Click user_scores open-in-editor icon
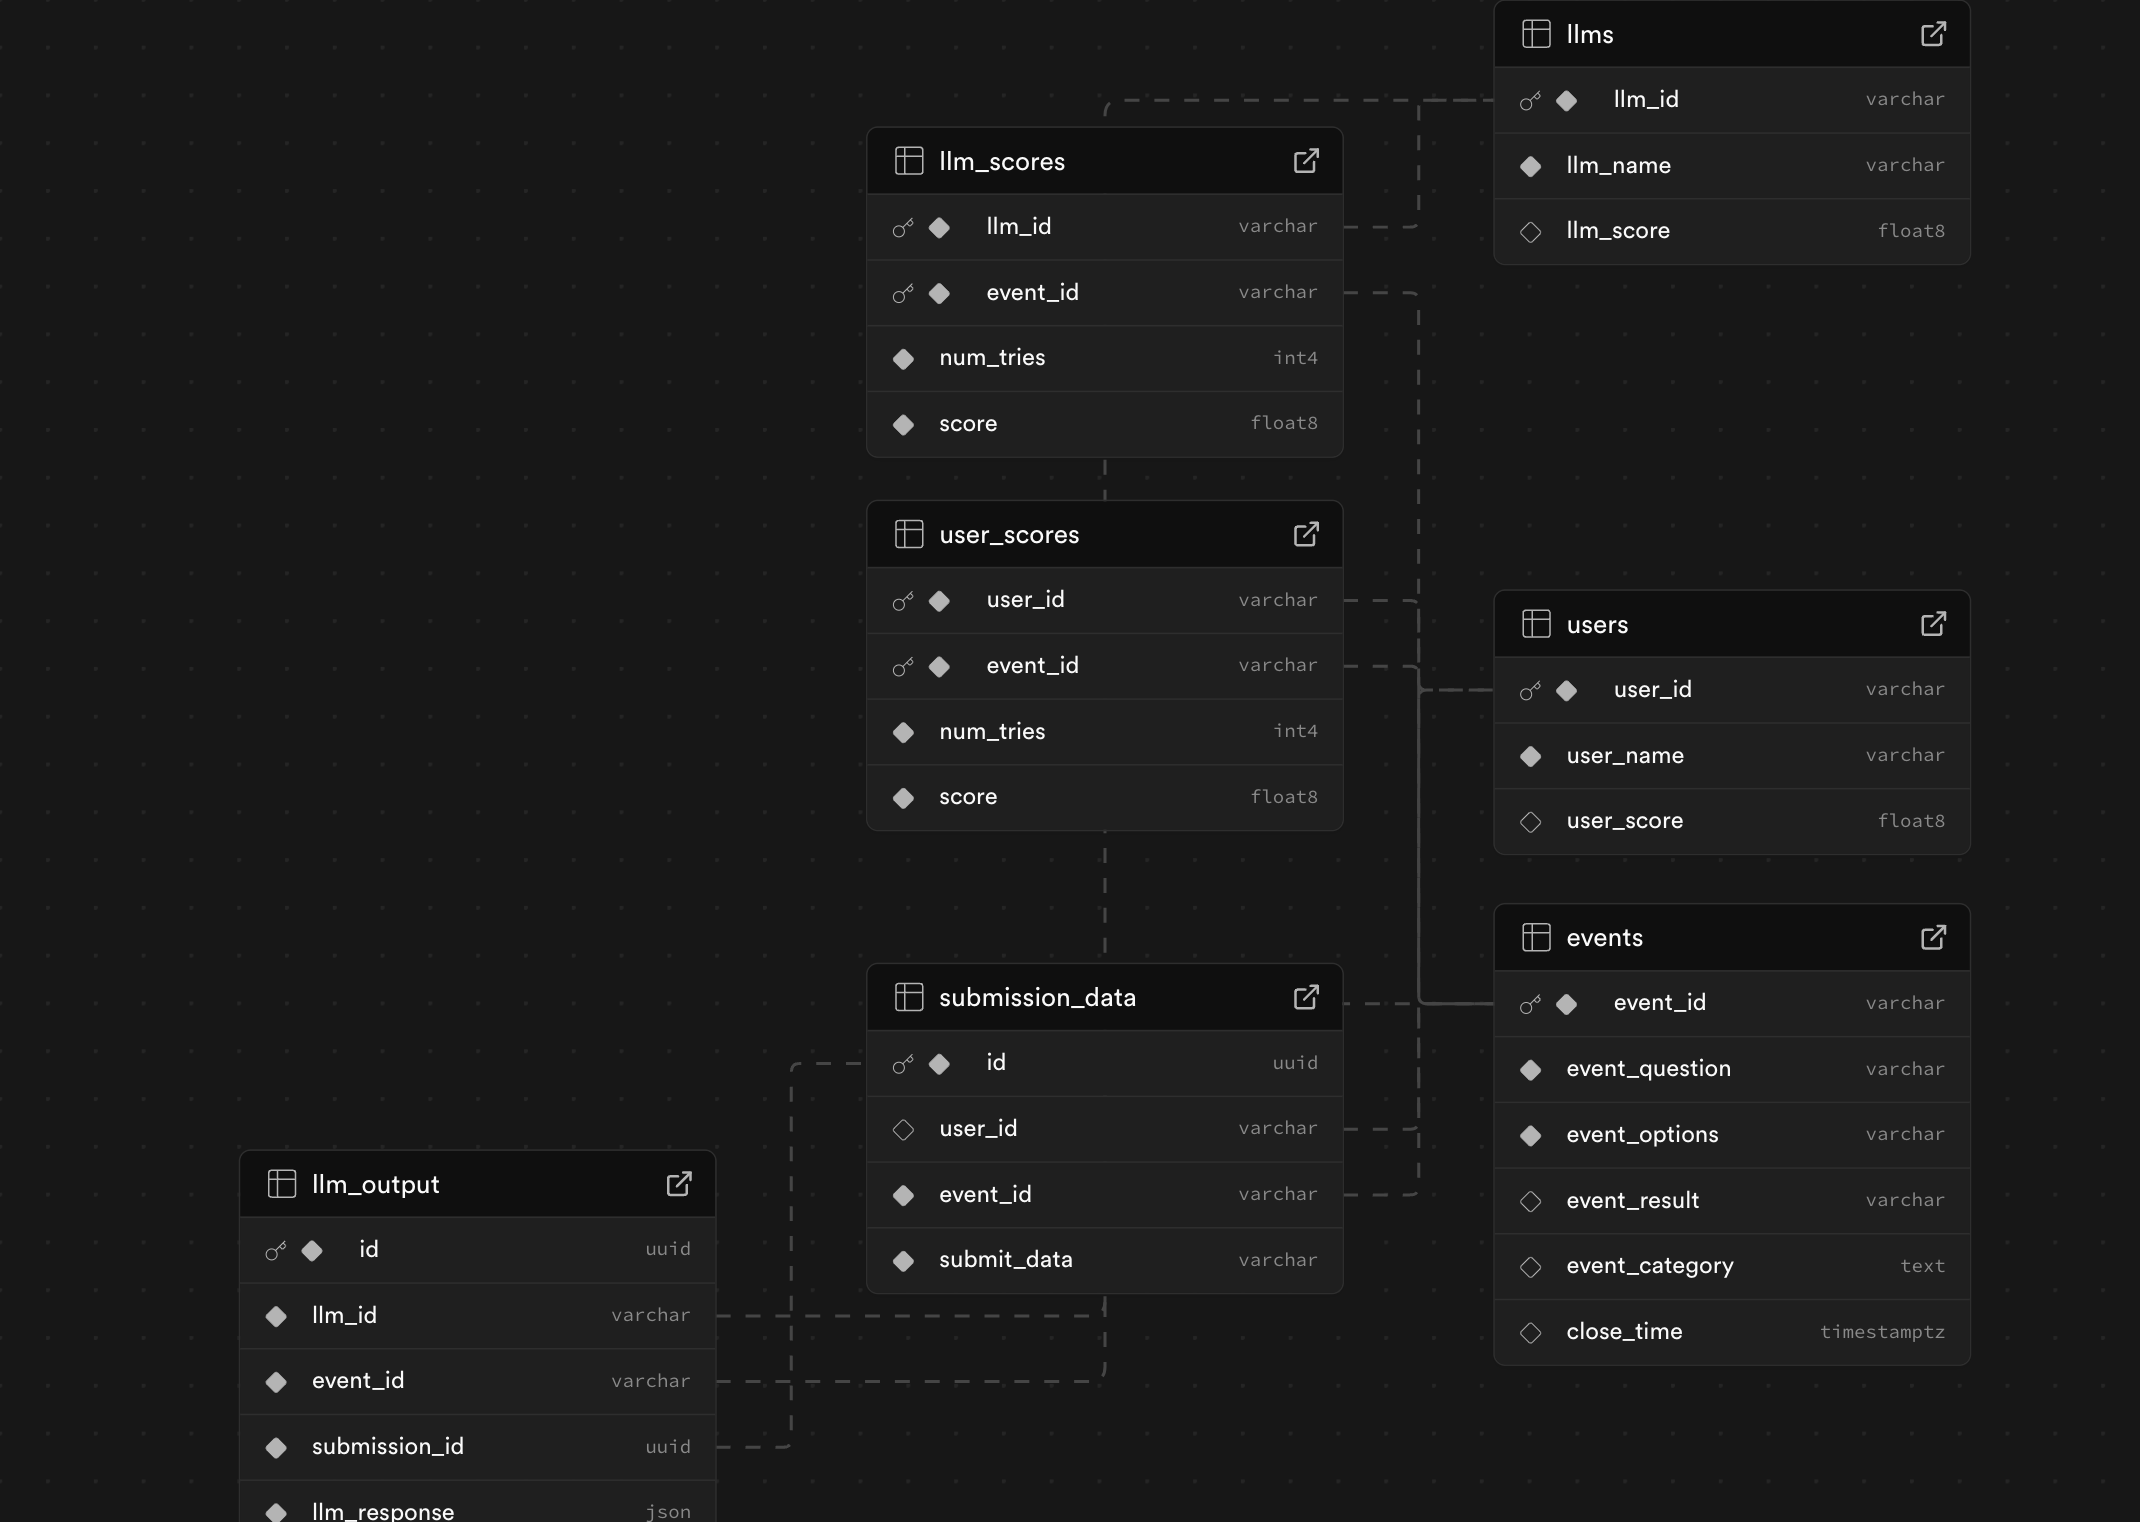Image resolution: width=2140 pixels, height=1522 pixels. 1306,534
